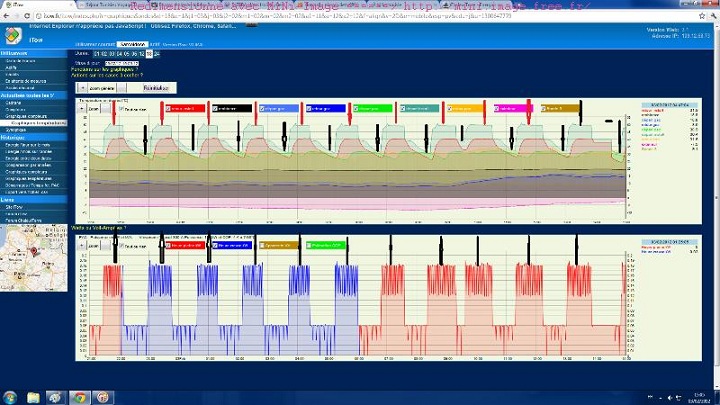
Task: Click the Windows Start orb
Action: (12, 397)
